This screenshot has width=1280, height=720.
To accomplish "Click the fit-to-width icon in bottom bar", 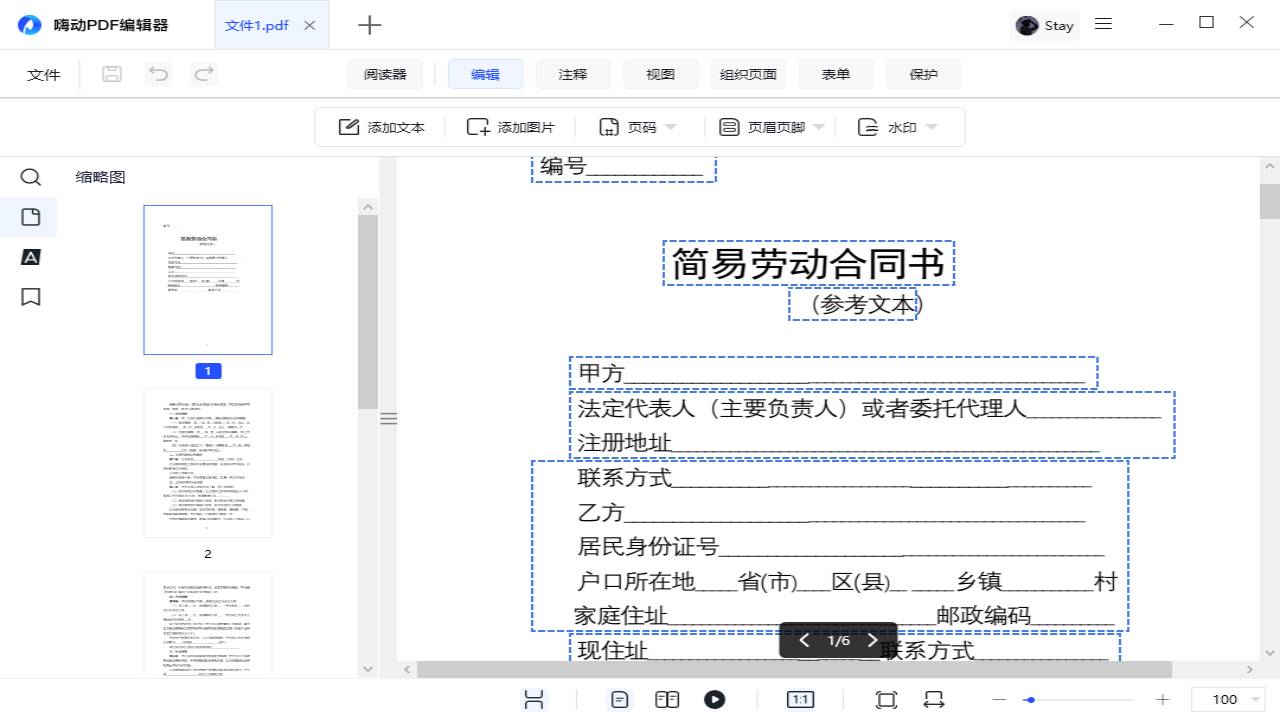I will 933,700.
